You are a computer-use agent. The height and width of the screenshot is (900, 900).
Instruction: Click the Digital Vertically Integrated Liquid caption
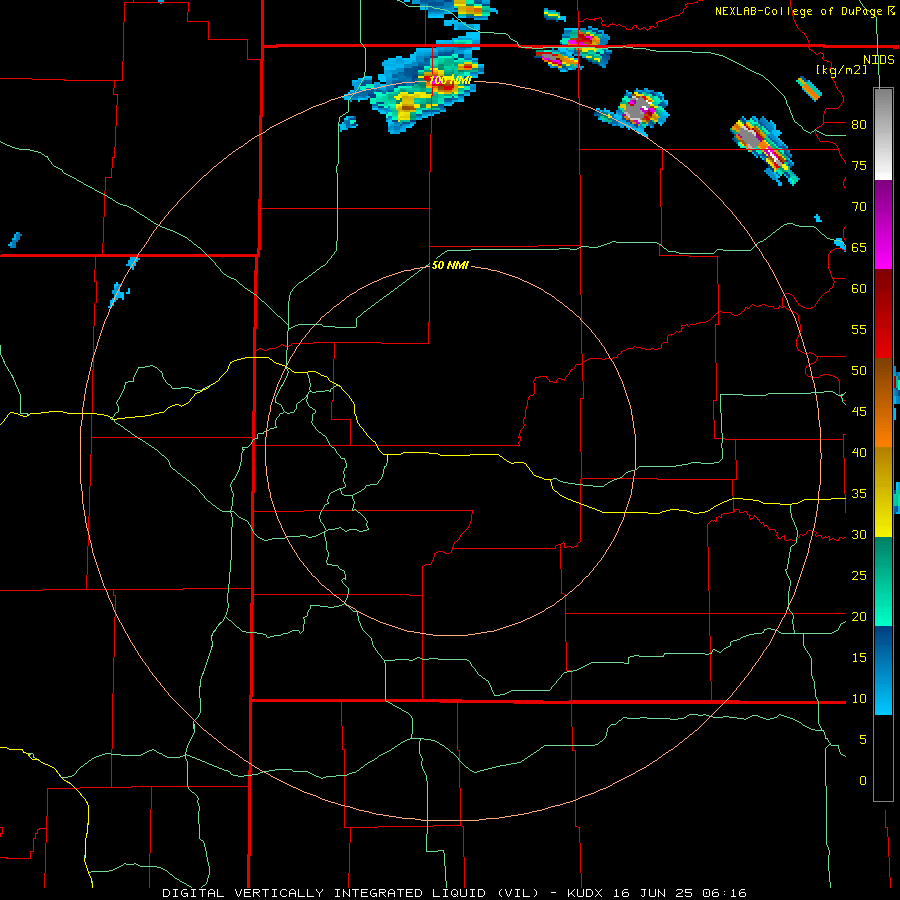click(350, 893)
